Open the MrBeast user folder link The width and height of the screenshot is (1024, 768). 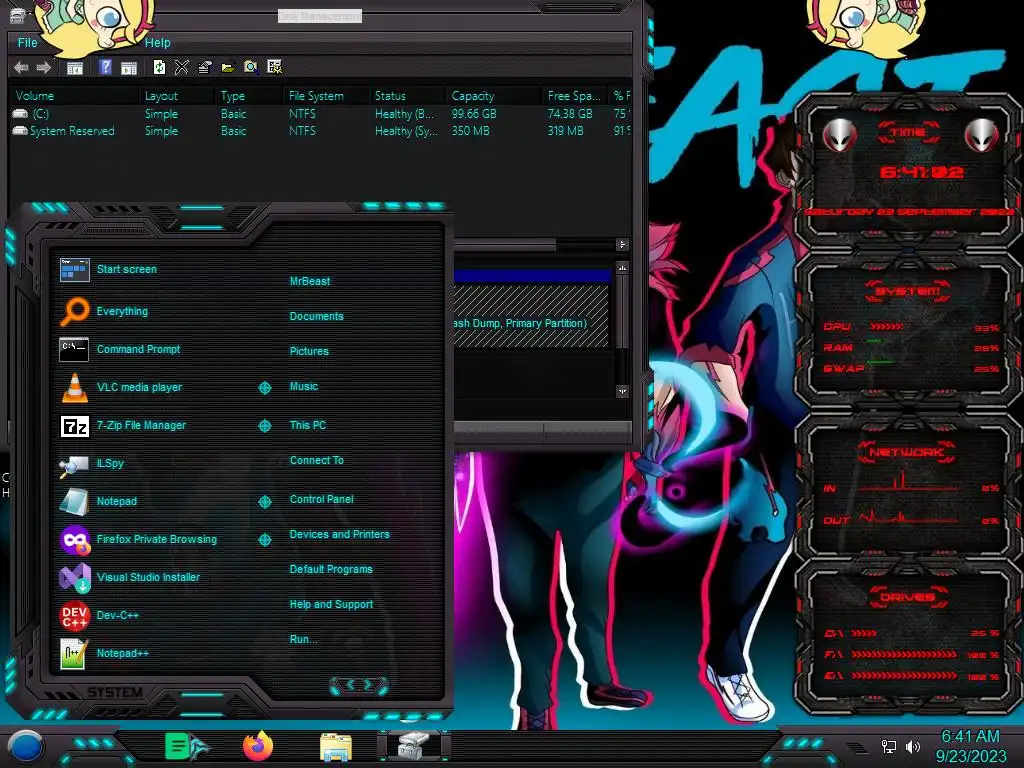pos(310,281)
